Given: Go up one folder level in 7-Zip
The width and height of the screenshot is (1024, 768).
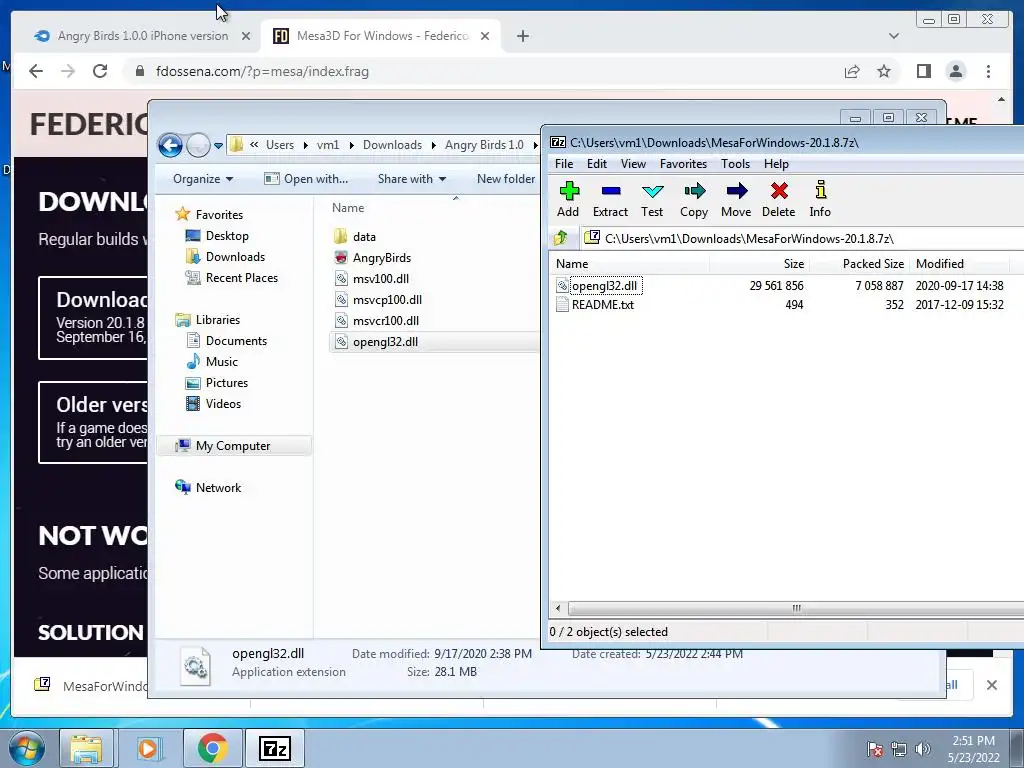Looking at the screenshot, I should coord(561,238).
